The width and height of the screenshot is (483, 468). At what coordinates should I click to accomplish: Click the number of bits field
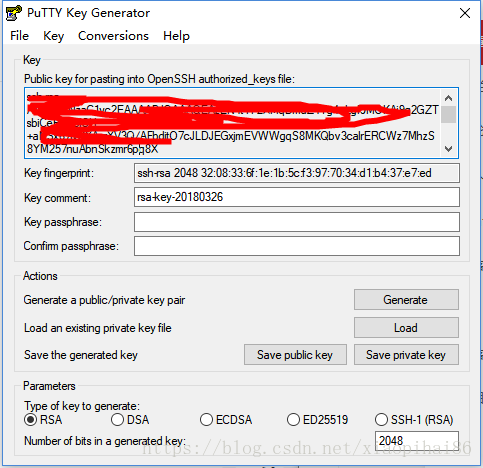(x=417, y=441)
